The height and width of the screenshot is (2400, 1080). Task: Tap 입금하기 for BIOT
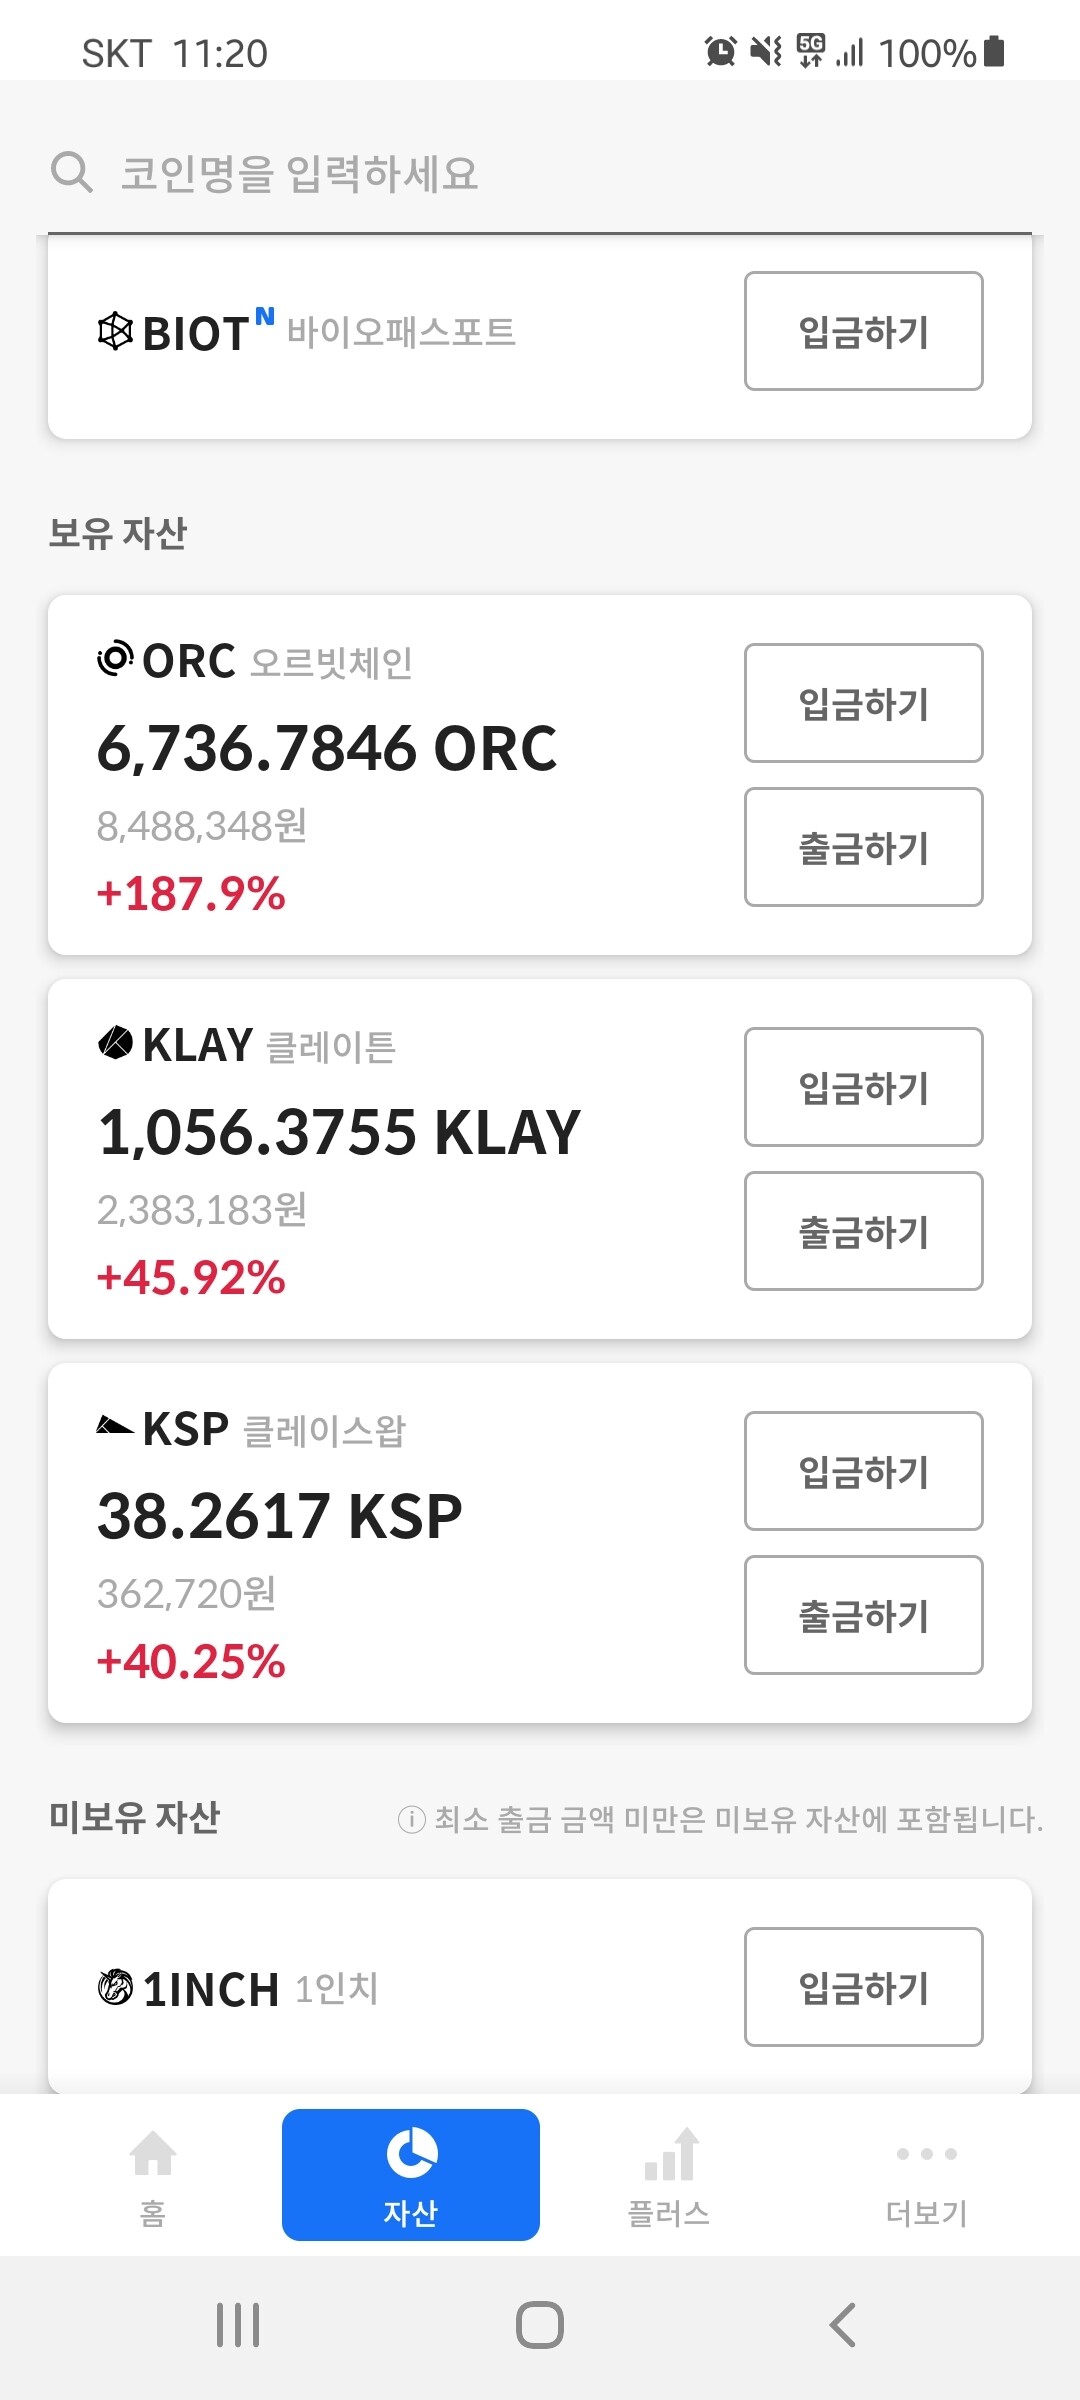[863, 331]
